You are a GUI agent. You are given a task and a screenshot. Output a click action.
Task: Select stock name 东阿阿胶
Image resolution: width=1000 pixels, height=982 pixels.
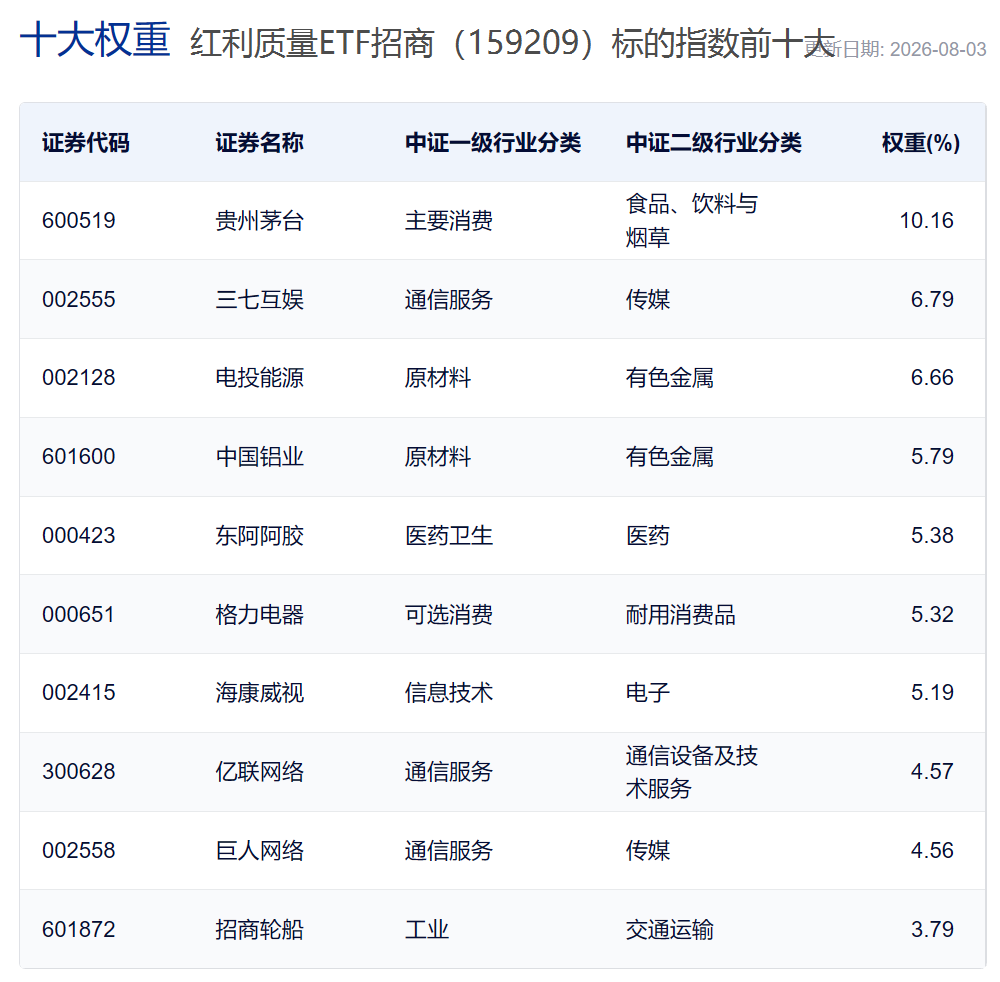point(260,536)
